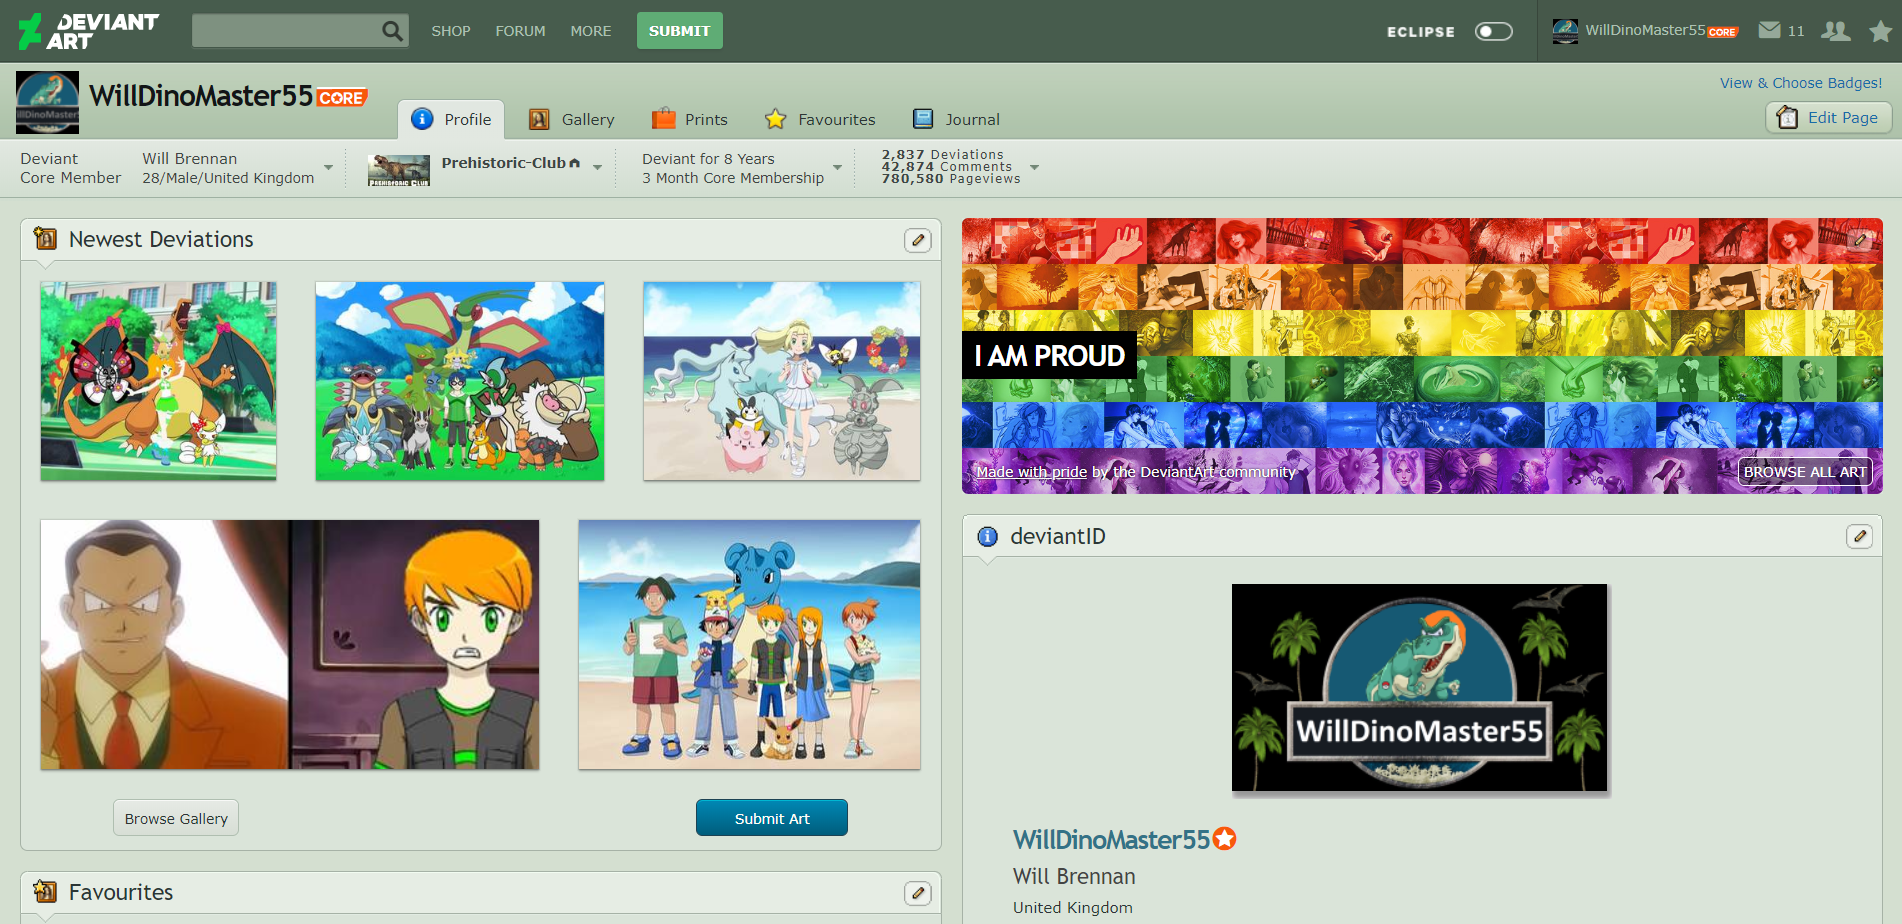The image size is (1902, 924).
Task: Switch to the Profile tab
Action: (451, 119)
